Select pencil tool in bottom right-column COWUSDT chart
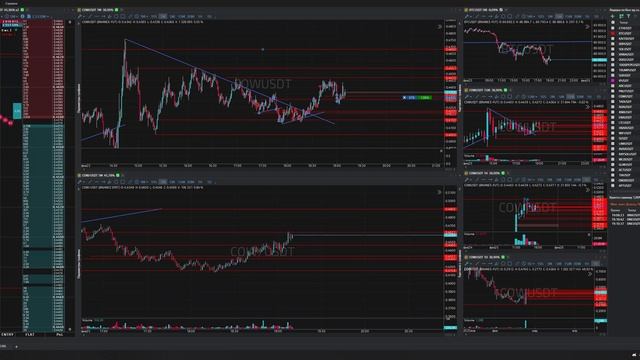640x360 pixels. click(467, 264)
